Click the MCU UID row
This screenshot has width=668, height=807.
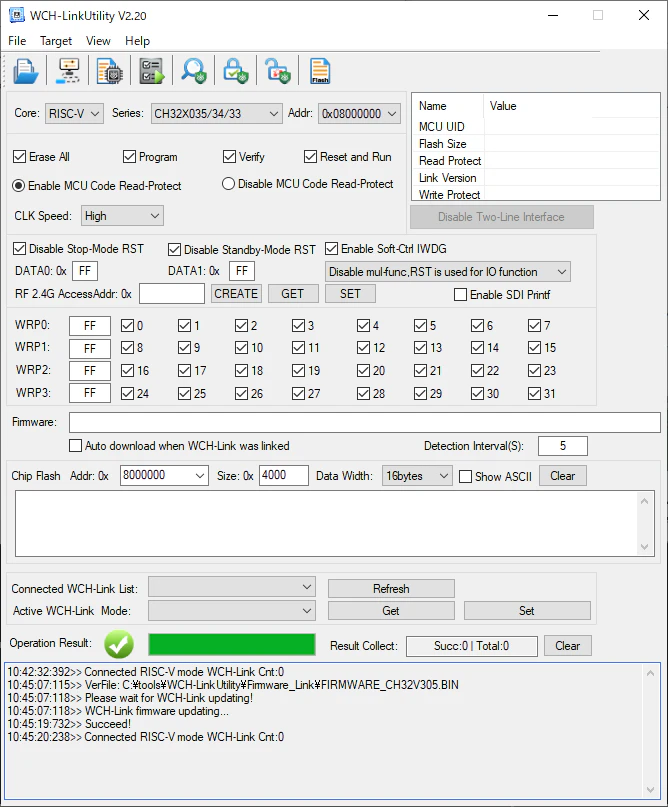click(x=536, y=127)
